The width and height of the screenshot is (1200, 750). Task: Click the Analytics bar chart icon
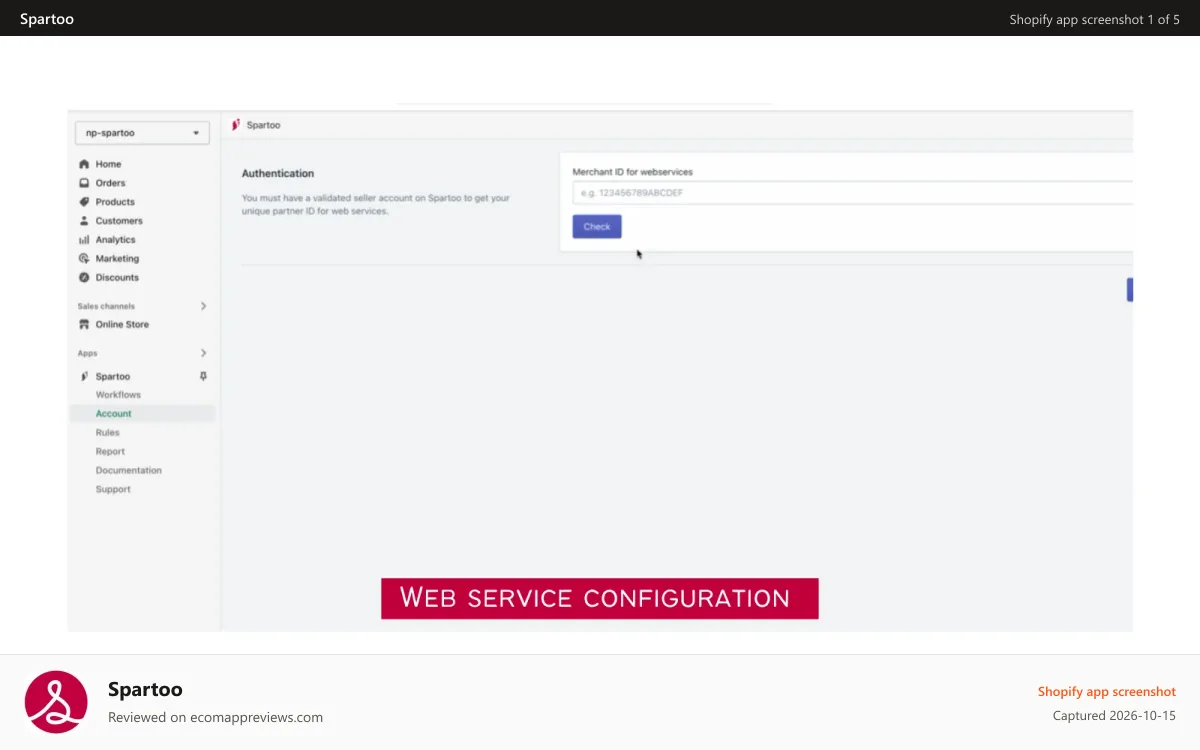(84, 240)
